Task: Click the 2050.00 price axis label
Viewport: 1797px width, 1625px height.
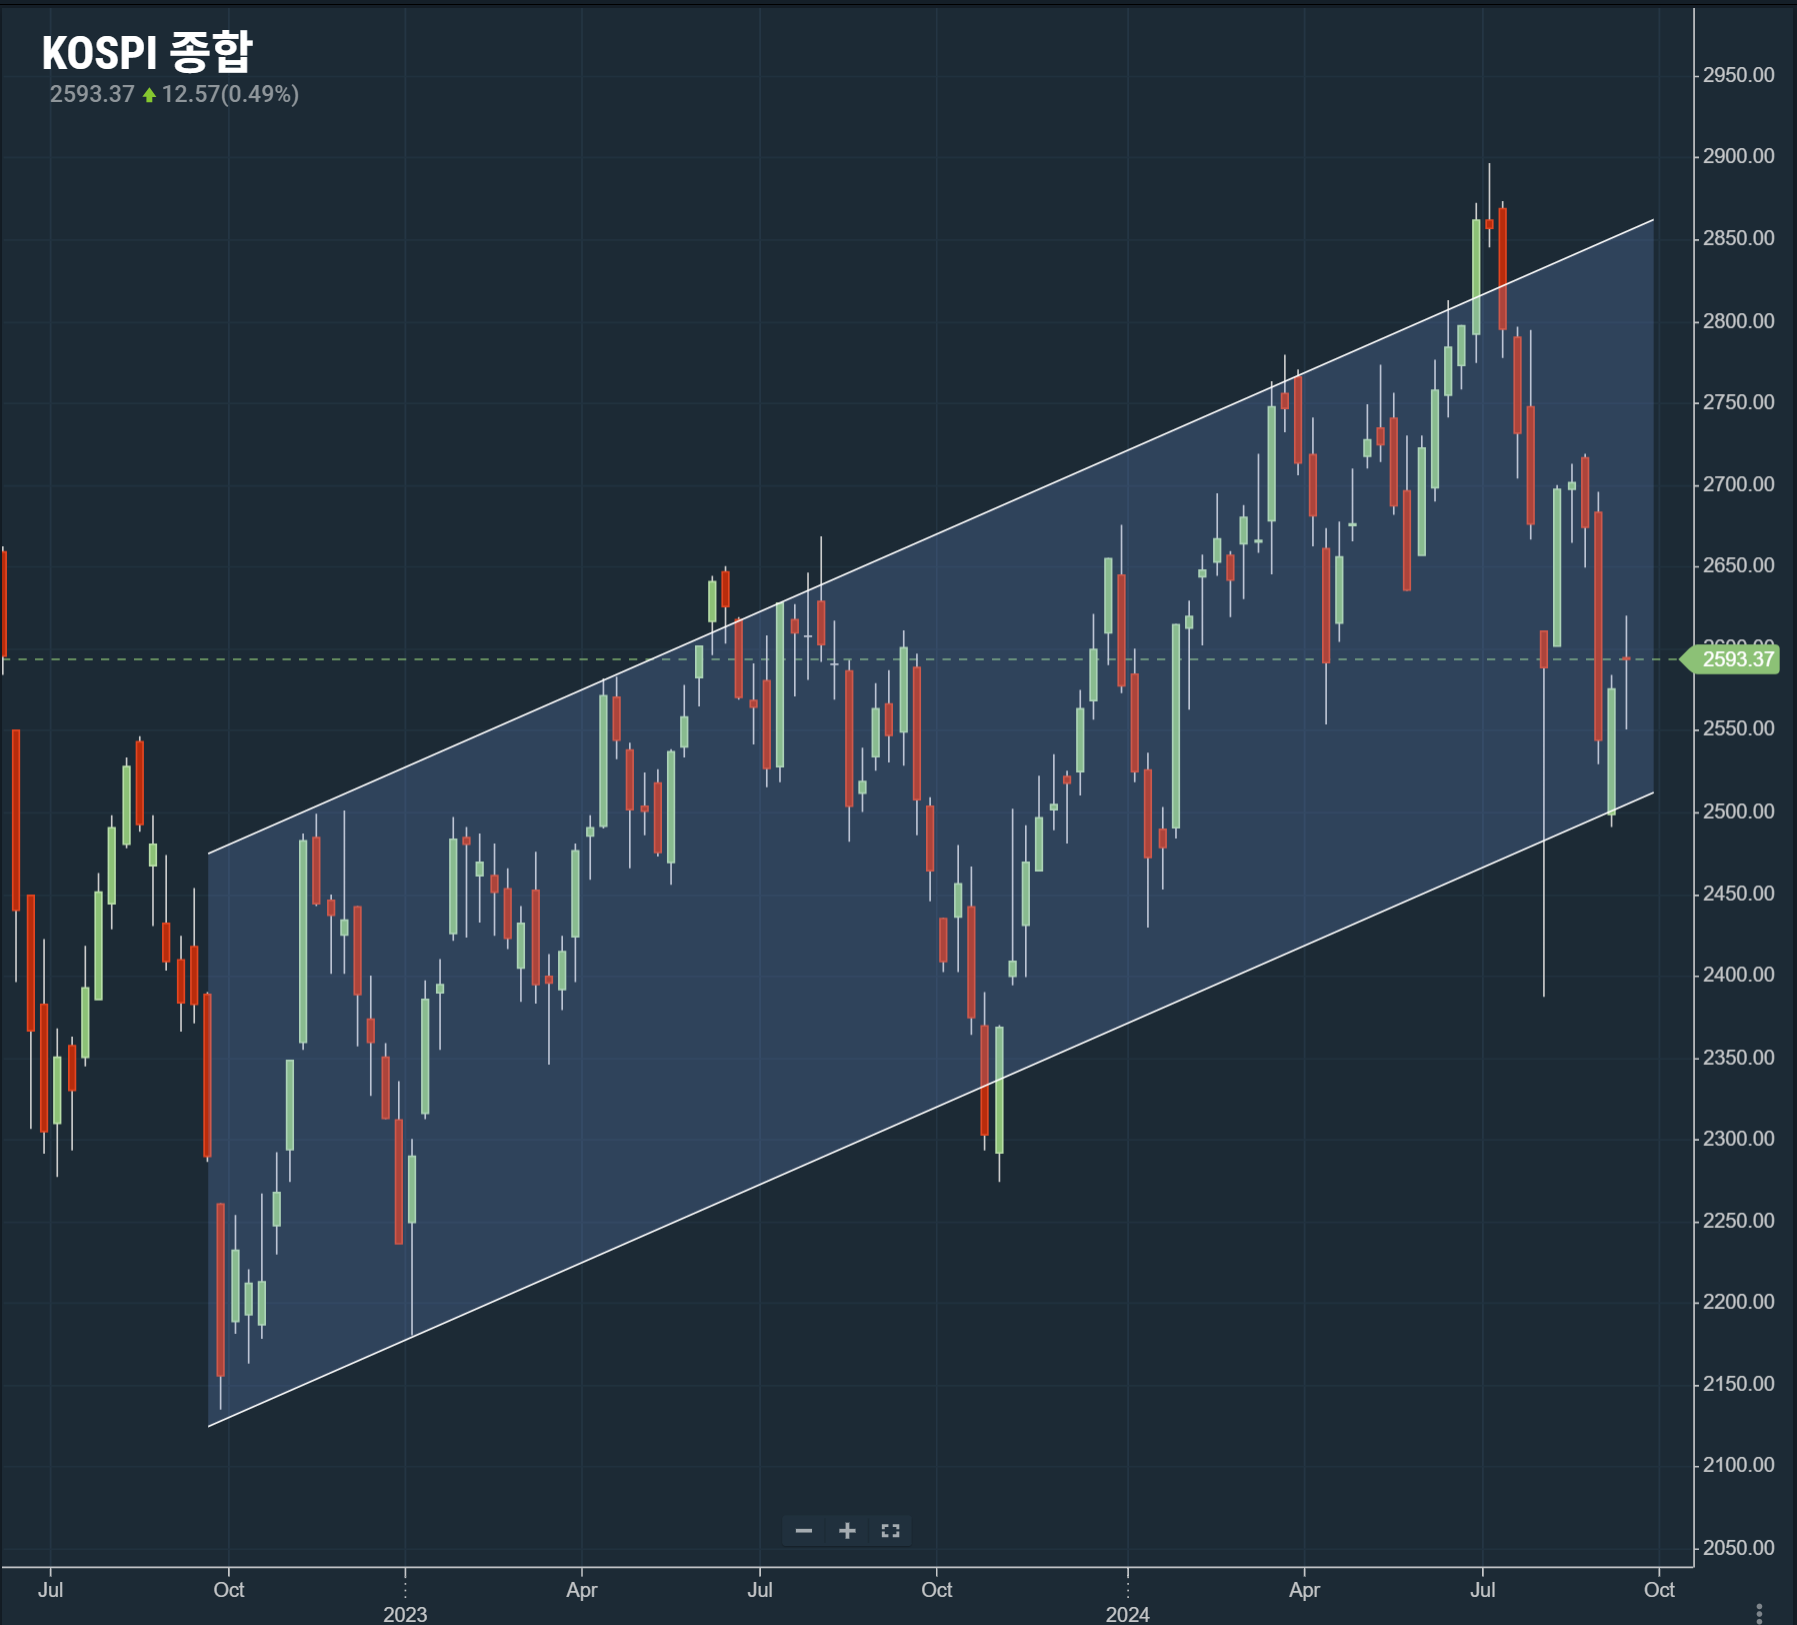Action: (1738, 1548)
